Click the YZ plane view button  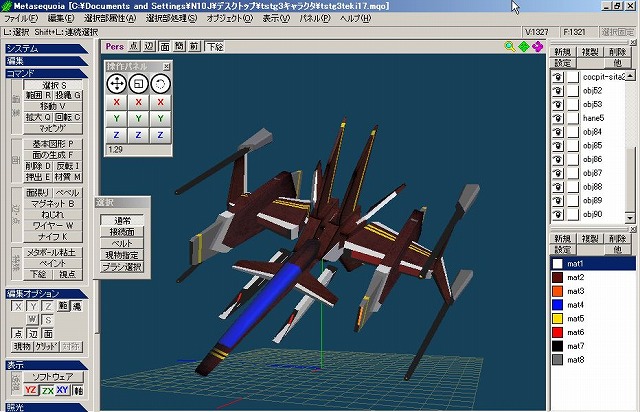click(x=31, y=390)
